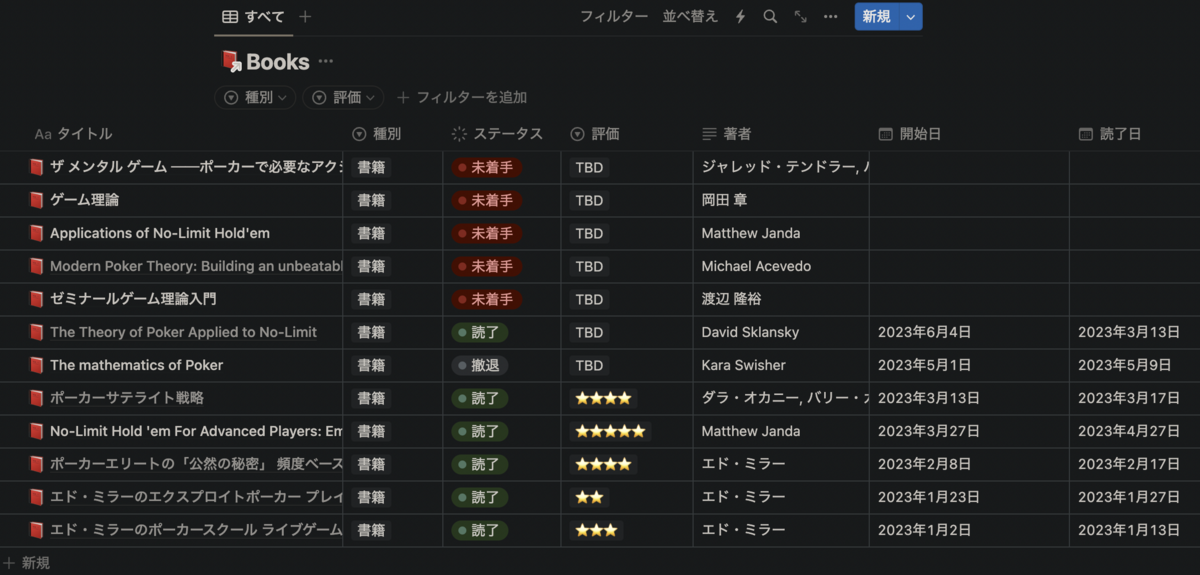Open the 評価 filter dropdown
This screenshot has width=1200, height=575.
click(x=343, y=97)
